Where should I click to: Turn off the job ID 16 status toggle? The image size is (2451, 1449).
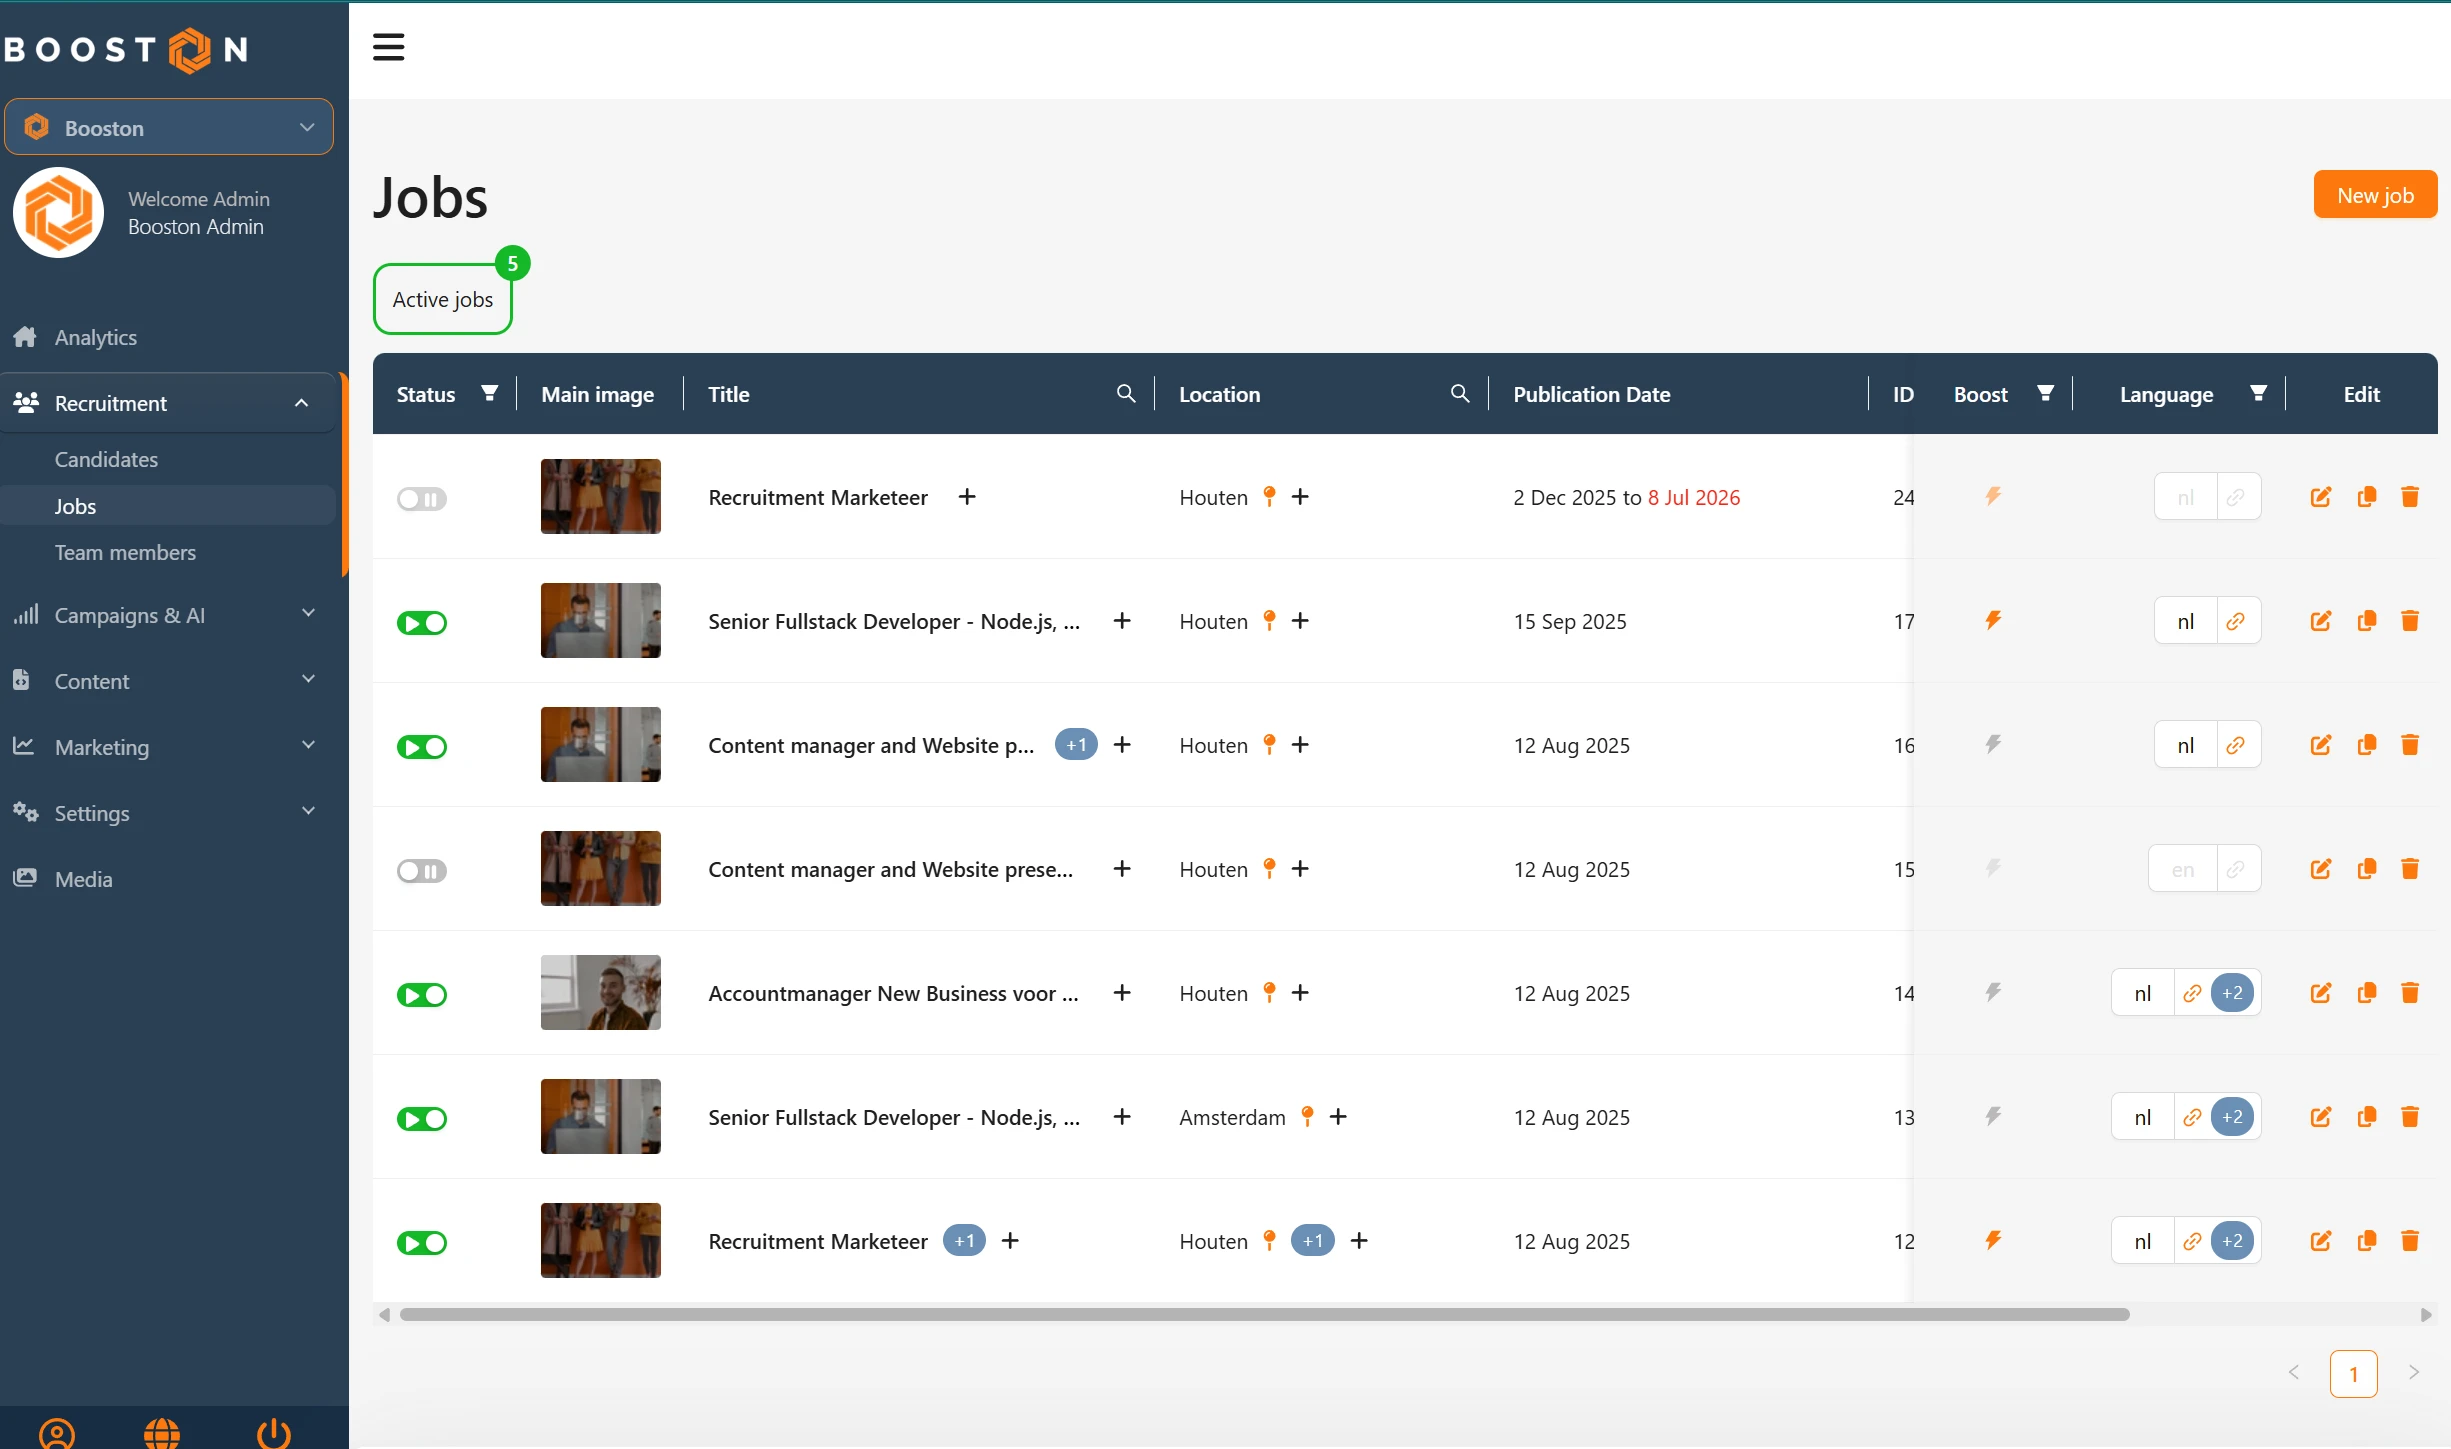point(421,747)
